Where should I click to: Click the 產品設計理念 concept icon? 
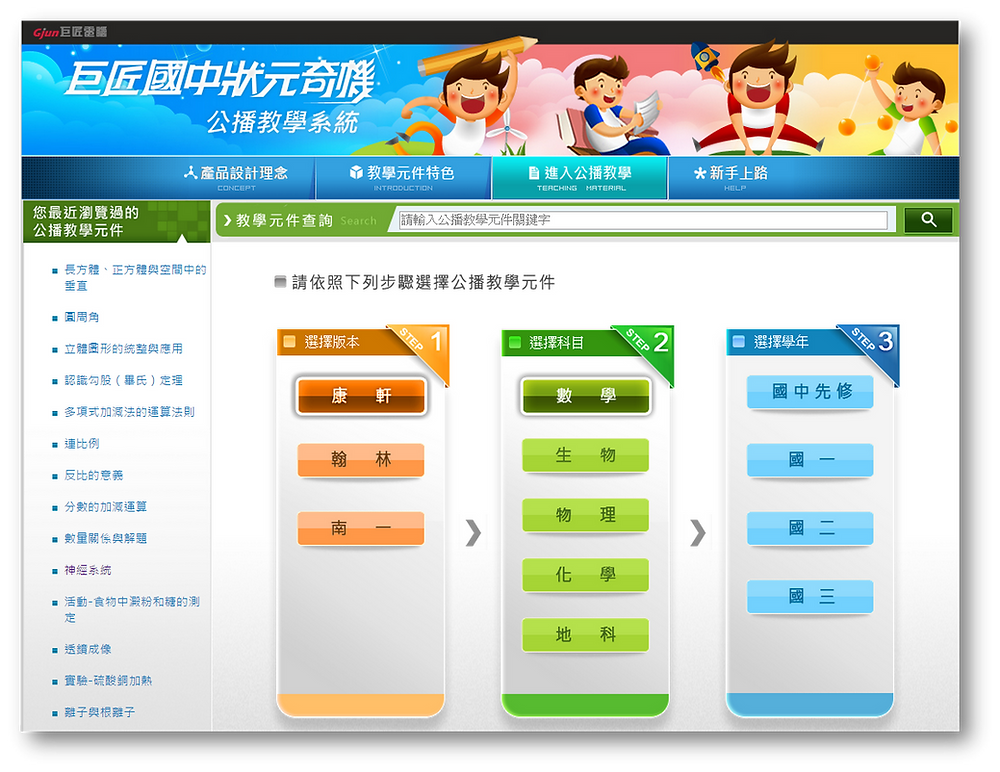190,172
